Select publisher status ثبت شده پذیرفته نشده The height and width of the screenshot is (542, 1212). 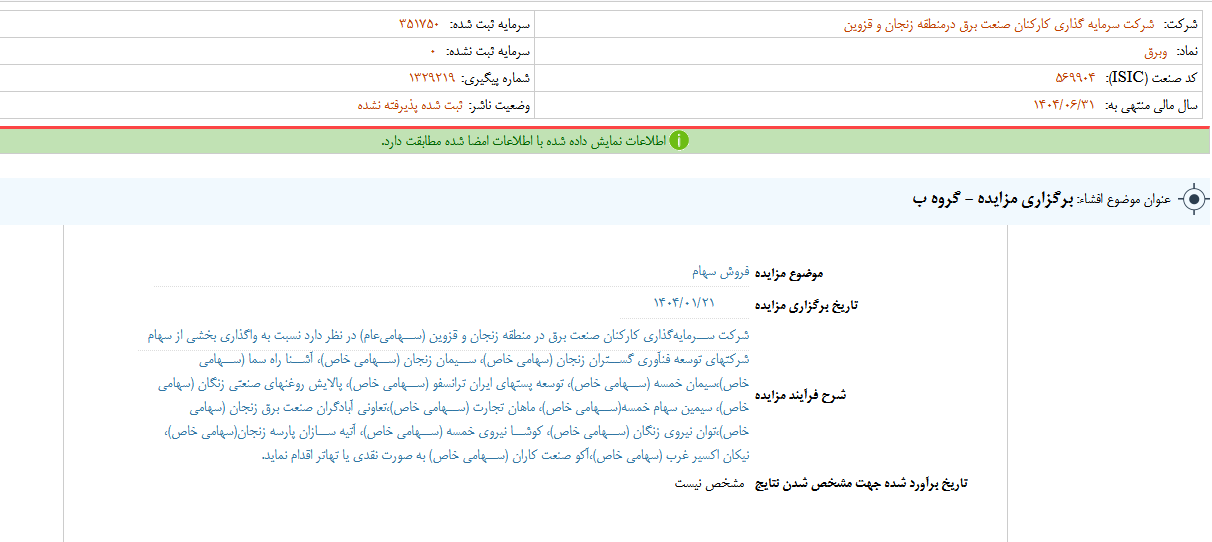(x=411, y=105)
